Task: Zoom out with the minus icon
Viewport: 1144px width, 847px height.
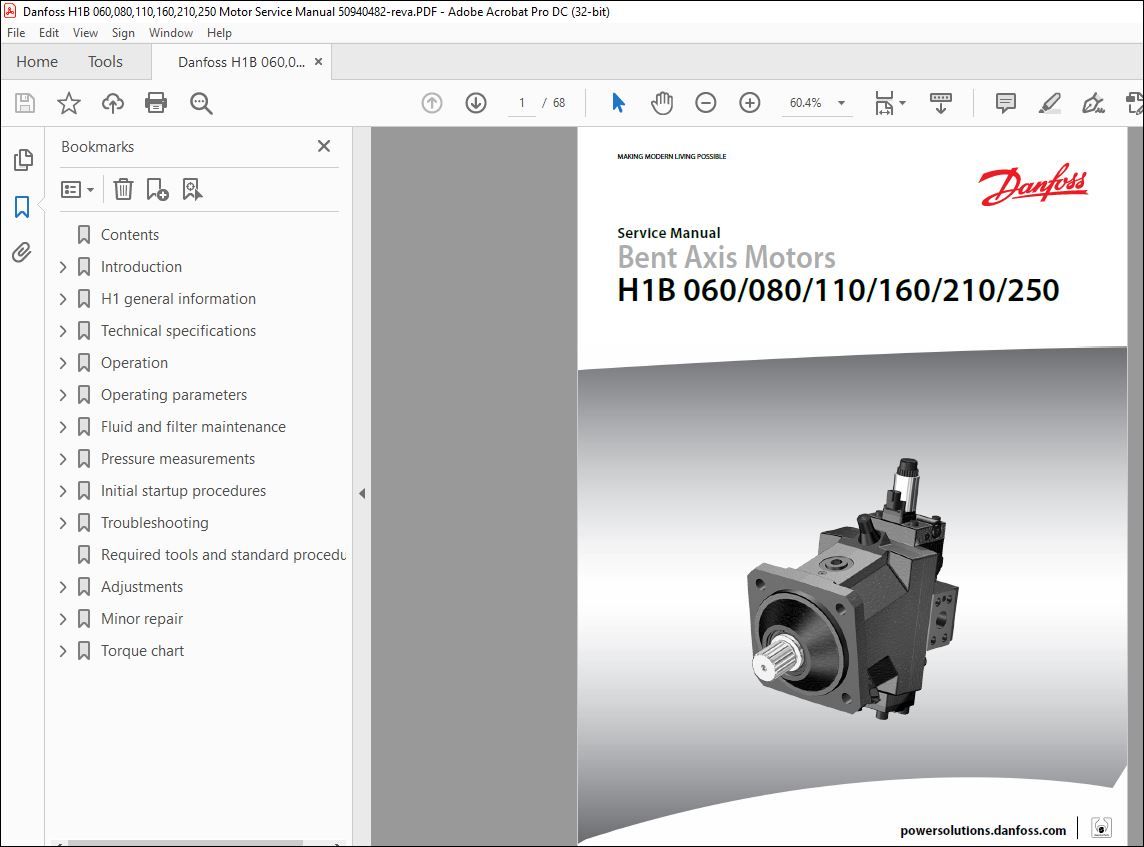Action: tap(705, 102)
